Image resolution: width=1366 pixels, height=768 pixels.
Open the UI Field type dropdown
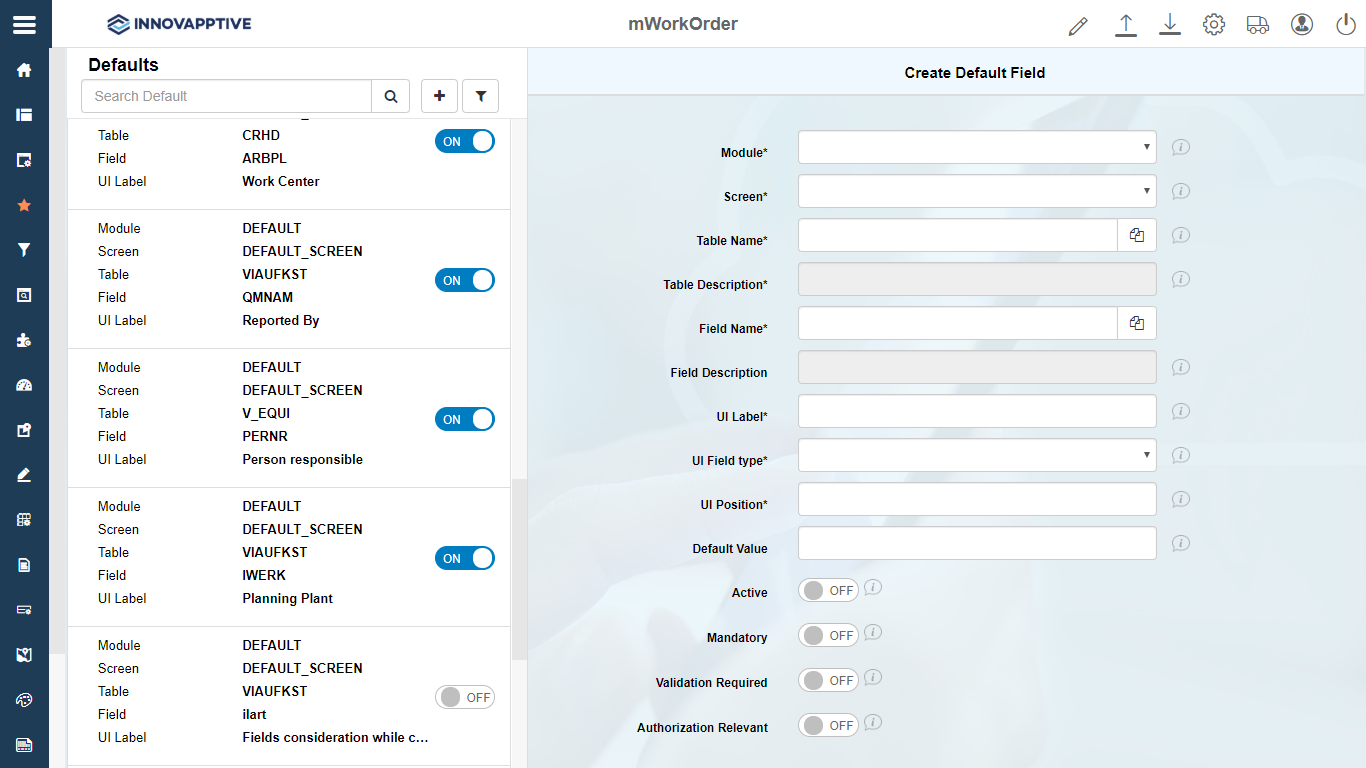977,456
